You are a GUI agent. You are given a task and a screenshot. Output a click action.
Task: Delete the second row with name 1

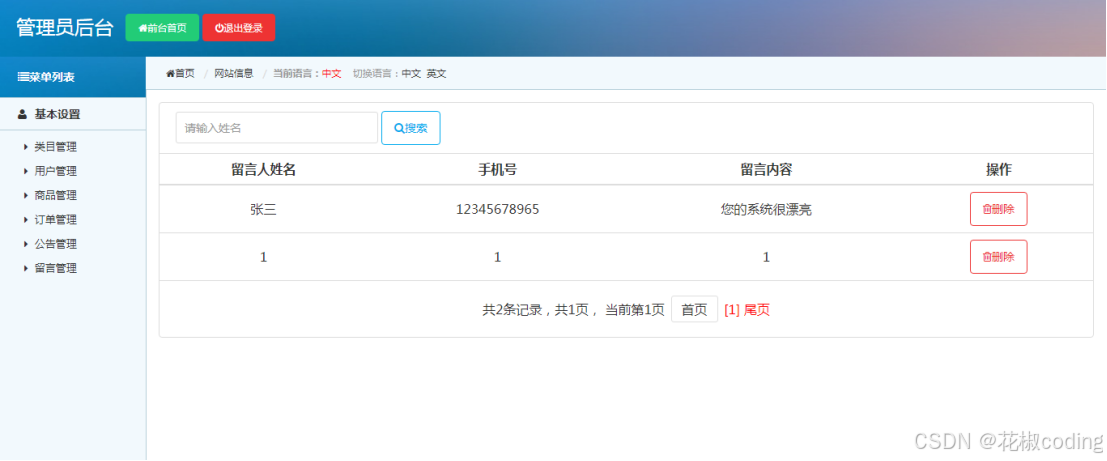coord(998,257)
